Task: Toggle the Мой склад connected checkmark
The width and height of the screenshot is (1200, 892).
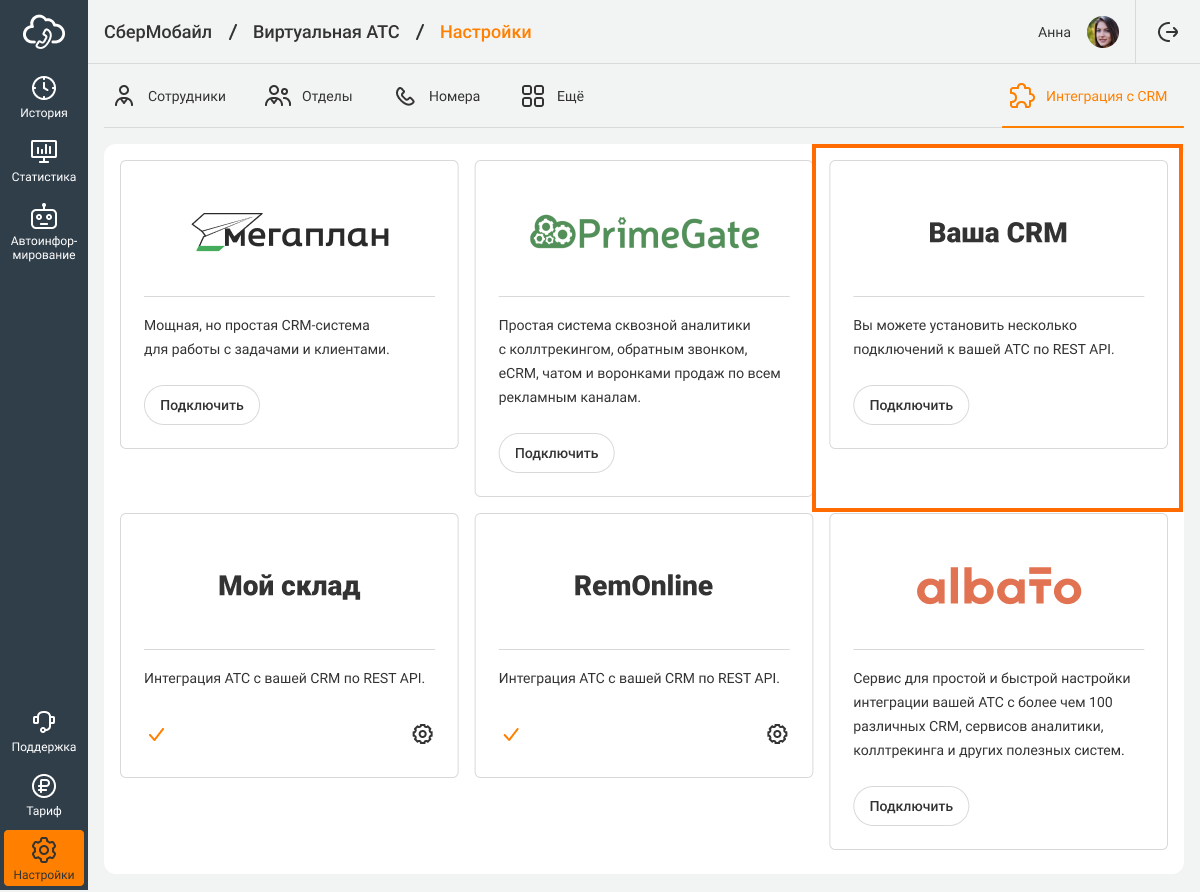Action: (156, 734)
